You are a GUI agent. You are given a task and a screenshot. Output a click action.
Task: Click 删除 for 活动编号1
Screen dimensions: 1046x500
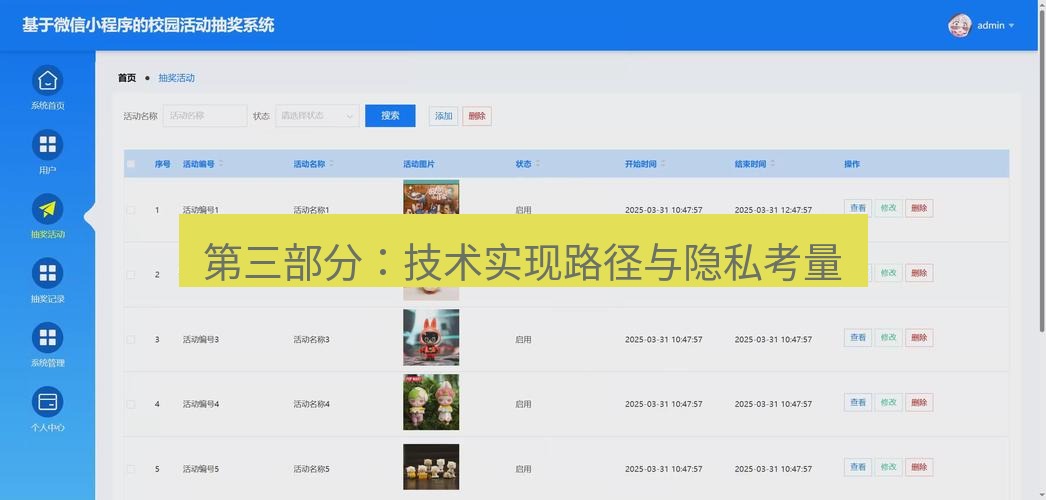coord(919,208)
